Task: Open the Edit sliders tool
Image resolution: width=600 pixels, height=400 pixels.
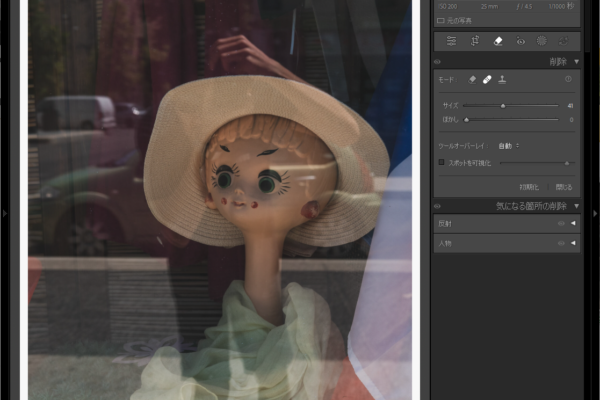Action: tap(451, 41)
